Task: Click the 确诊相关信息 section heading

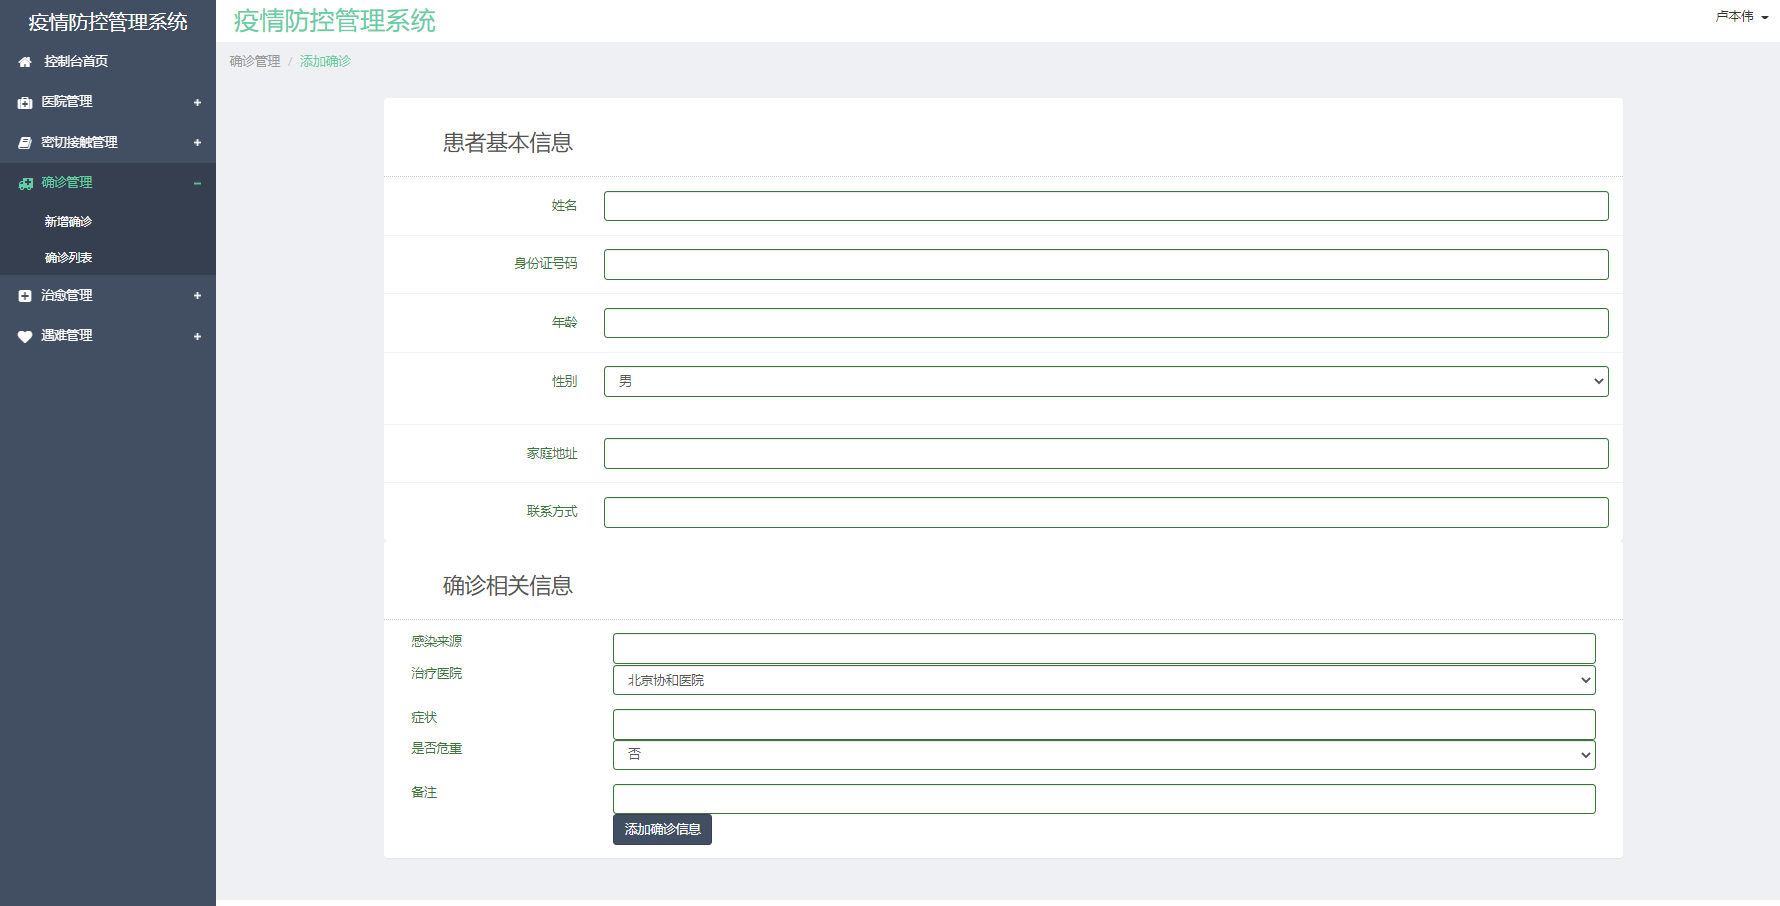Action: 508,586
